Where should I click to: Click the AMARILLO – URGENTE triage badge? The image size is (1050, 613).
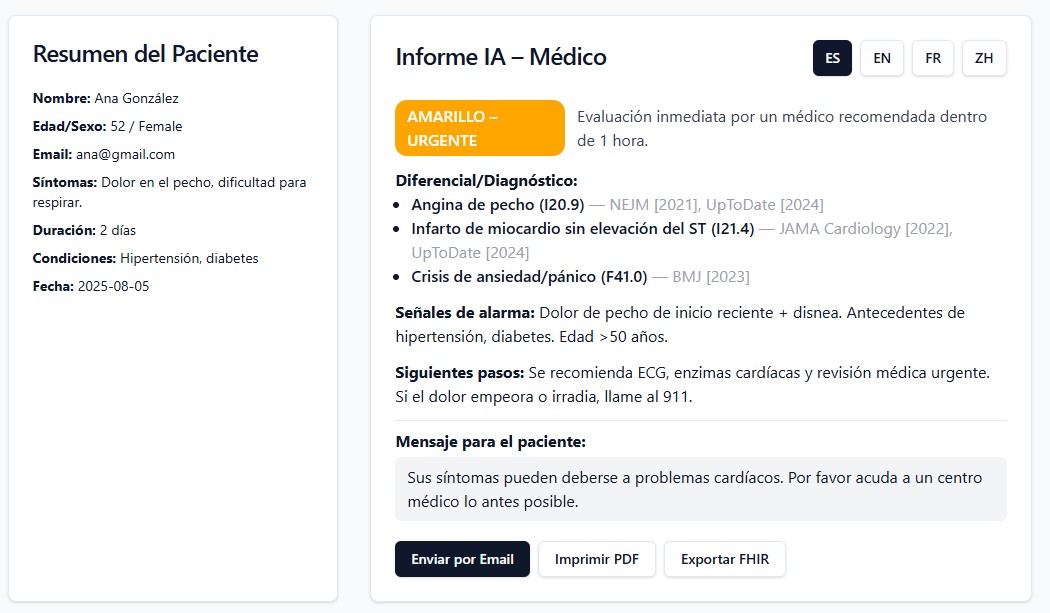pos(479,128)
